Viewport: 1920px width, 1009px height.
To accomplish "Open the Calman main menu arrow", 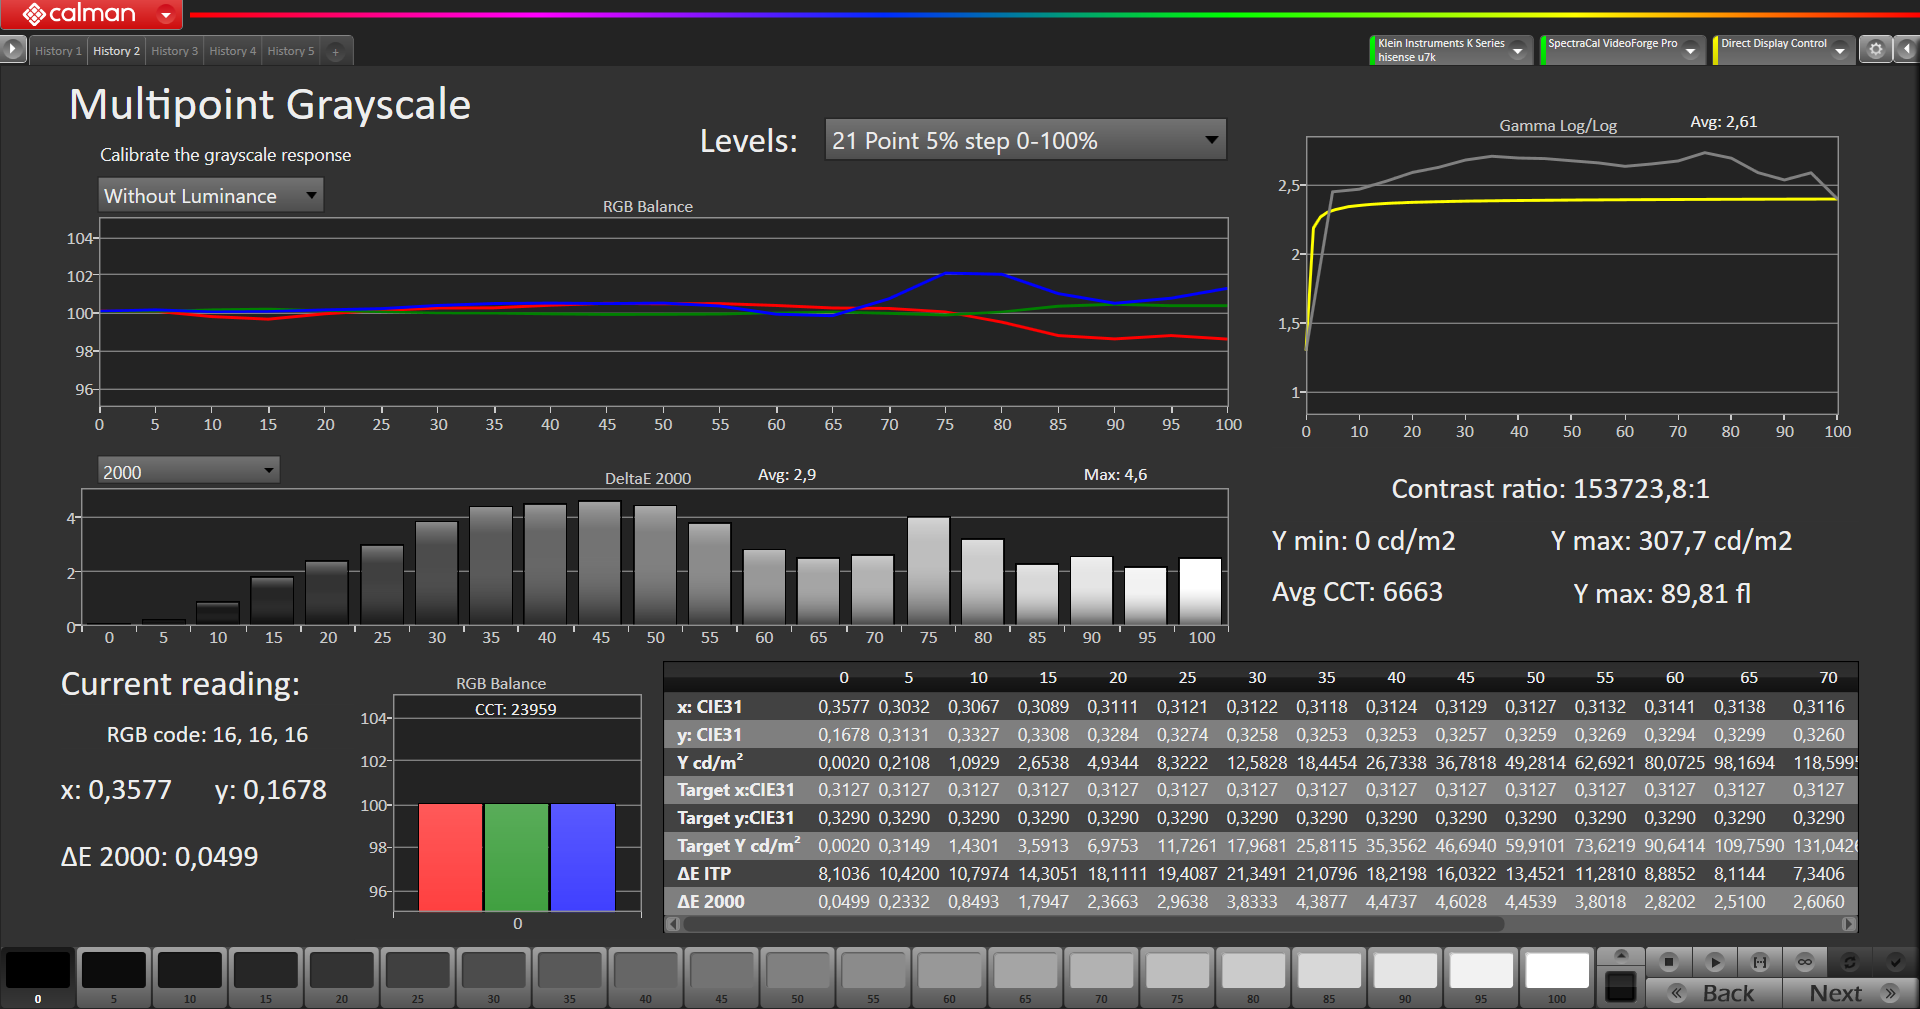I will tap(166, 14).
